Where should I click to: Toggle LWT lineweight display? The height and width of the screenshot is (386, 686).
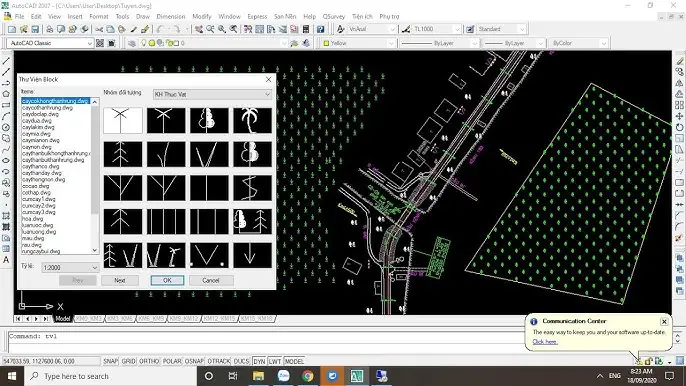pos(275,361)
